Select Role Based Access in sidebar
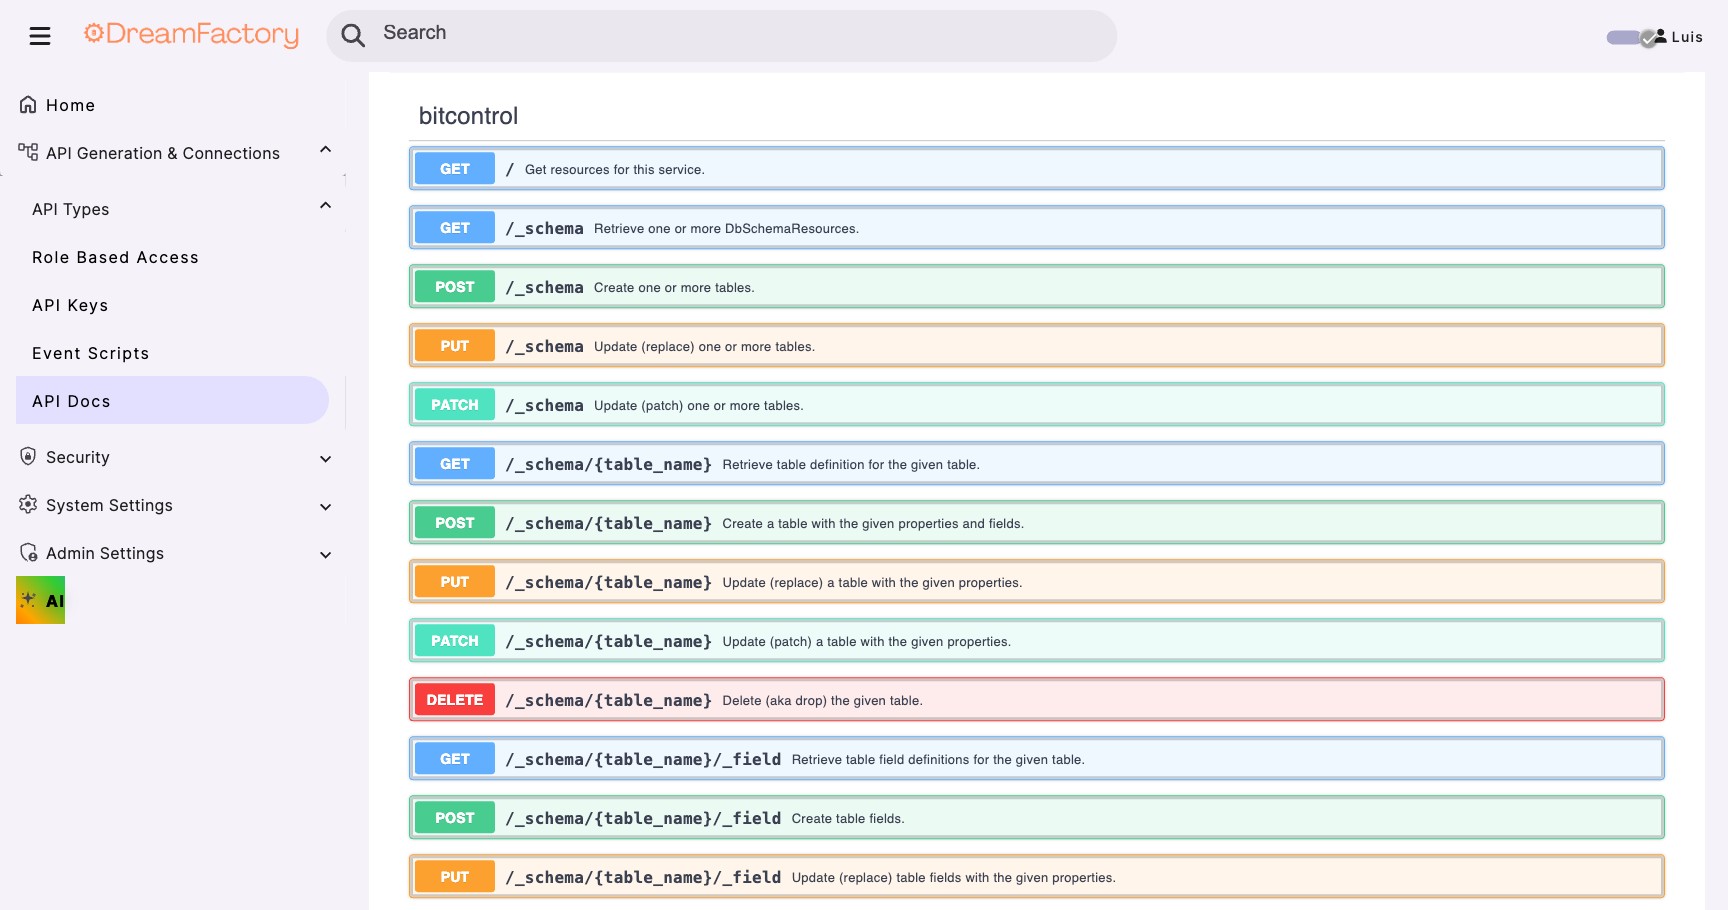The image size is (1728, 910). pyautogui.click(x=114, y=257)
